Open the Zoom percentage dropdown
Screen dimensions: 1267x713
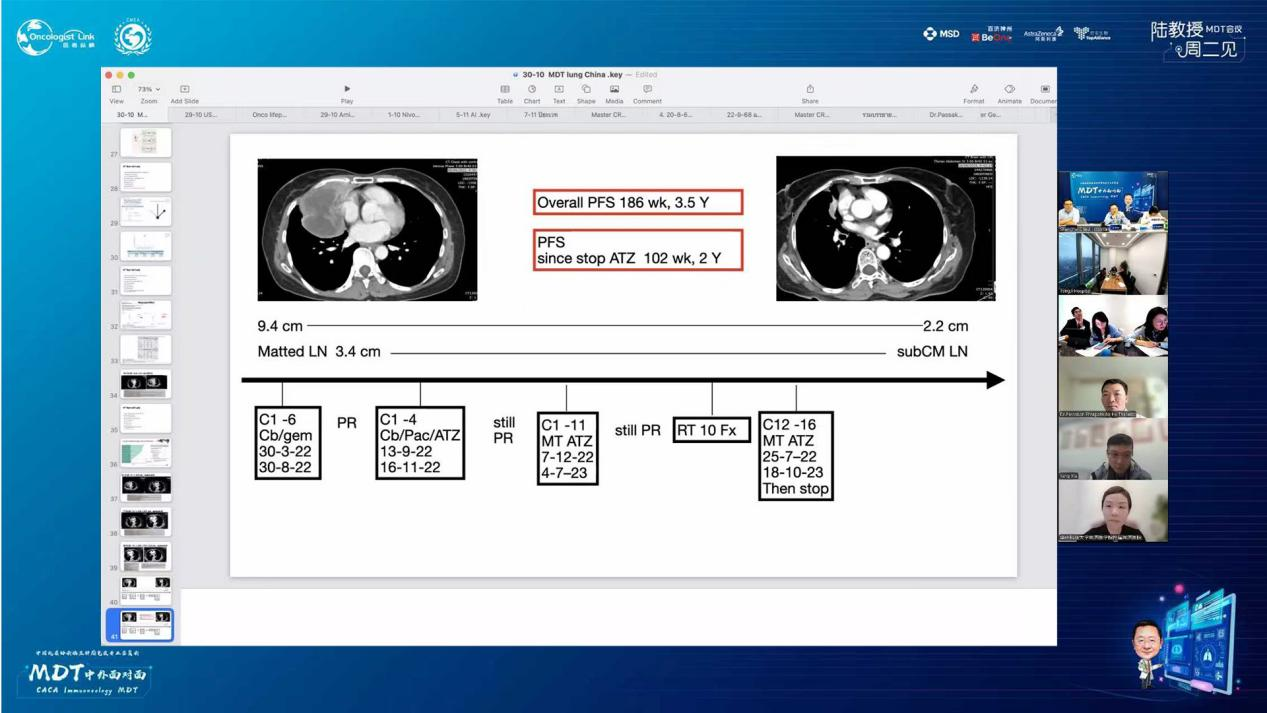(x=149, y=90)
